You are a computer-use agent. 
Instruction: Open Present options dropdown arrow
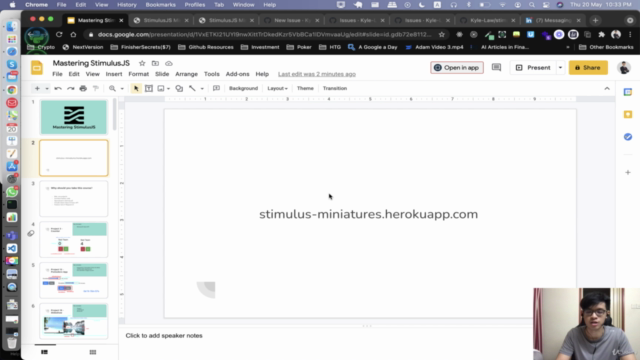pyautogui.click(x=560, y=67)
